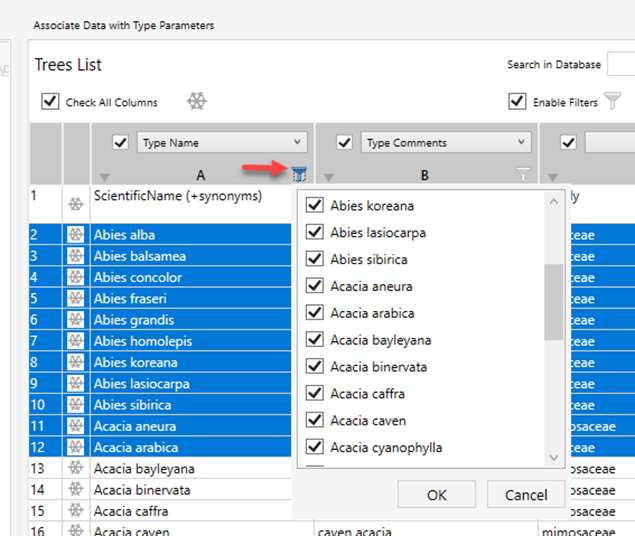
Task: Click the gray filter funnel in column B
Action: pyautogui.click(x=522, y=175)
